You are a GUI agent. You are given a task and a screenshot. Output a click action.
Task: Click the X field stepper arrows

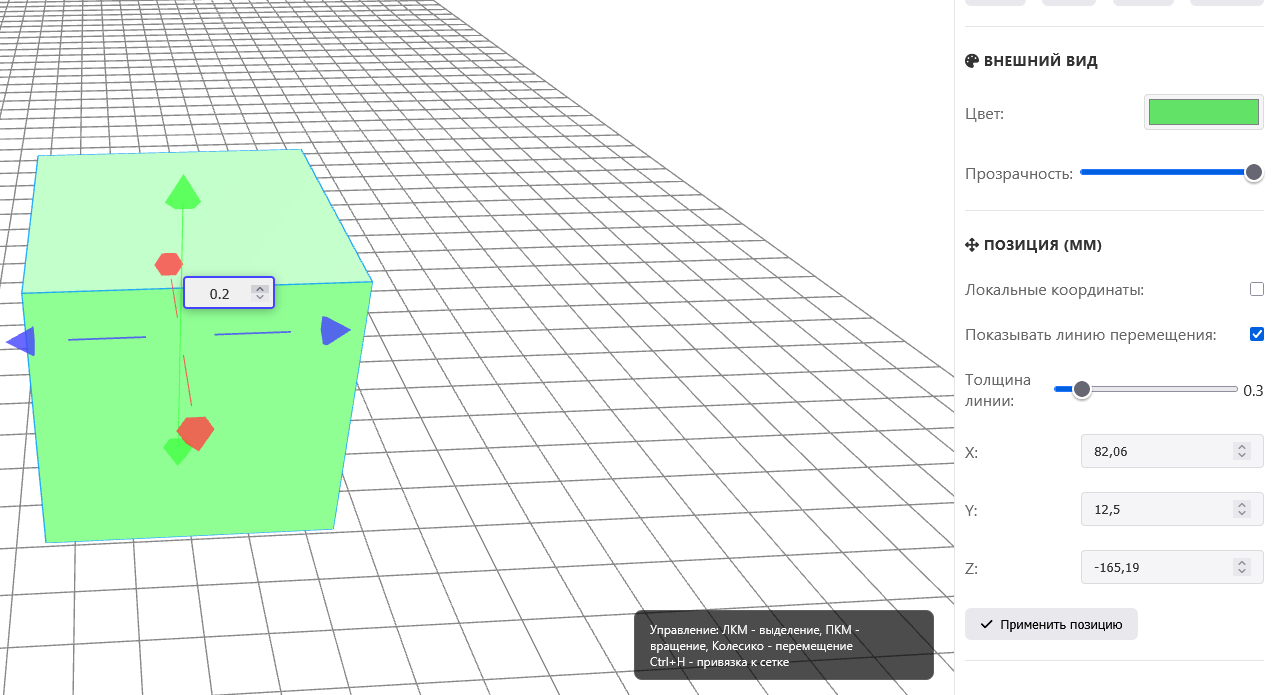1242,451
